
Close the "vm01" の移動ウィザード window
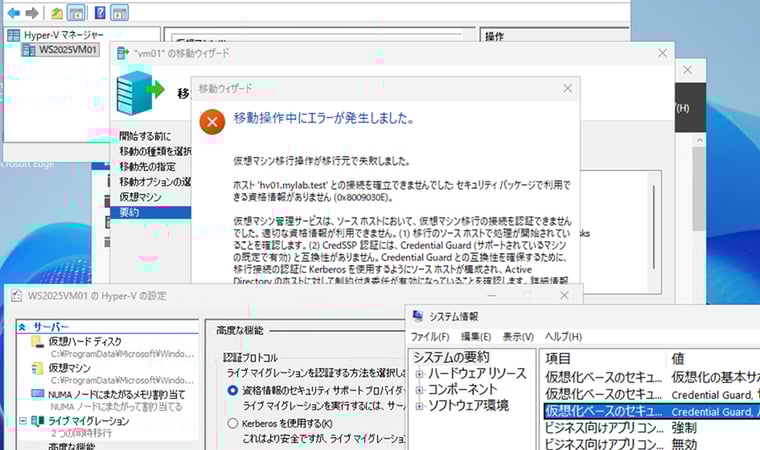[x=662, y=53]
